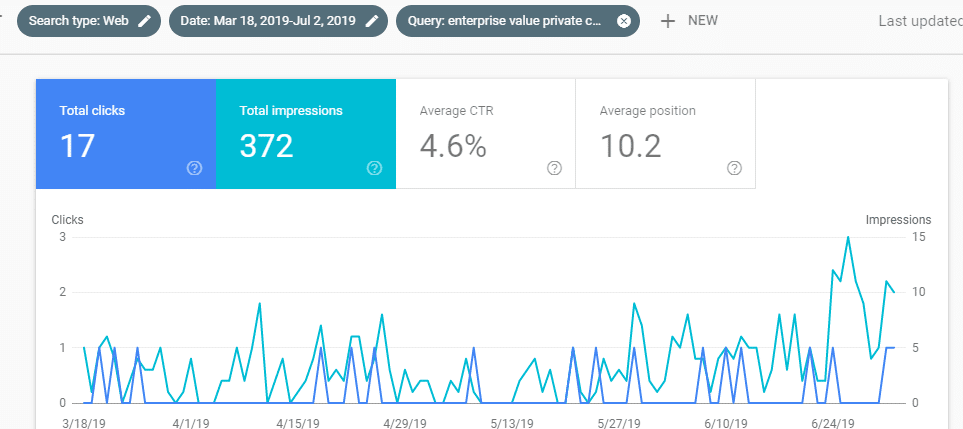Open the Search type: Web filter
Screen dimensions: 963x429
82,21
